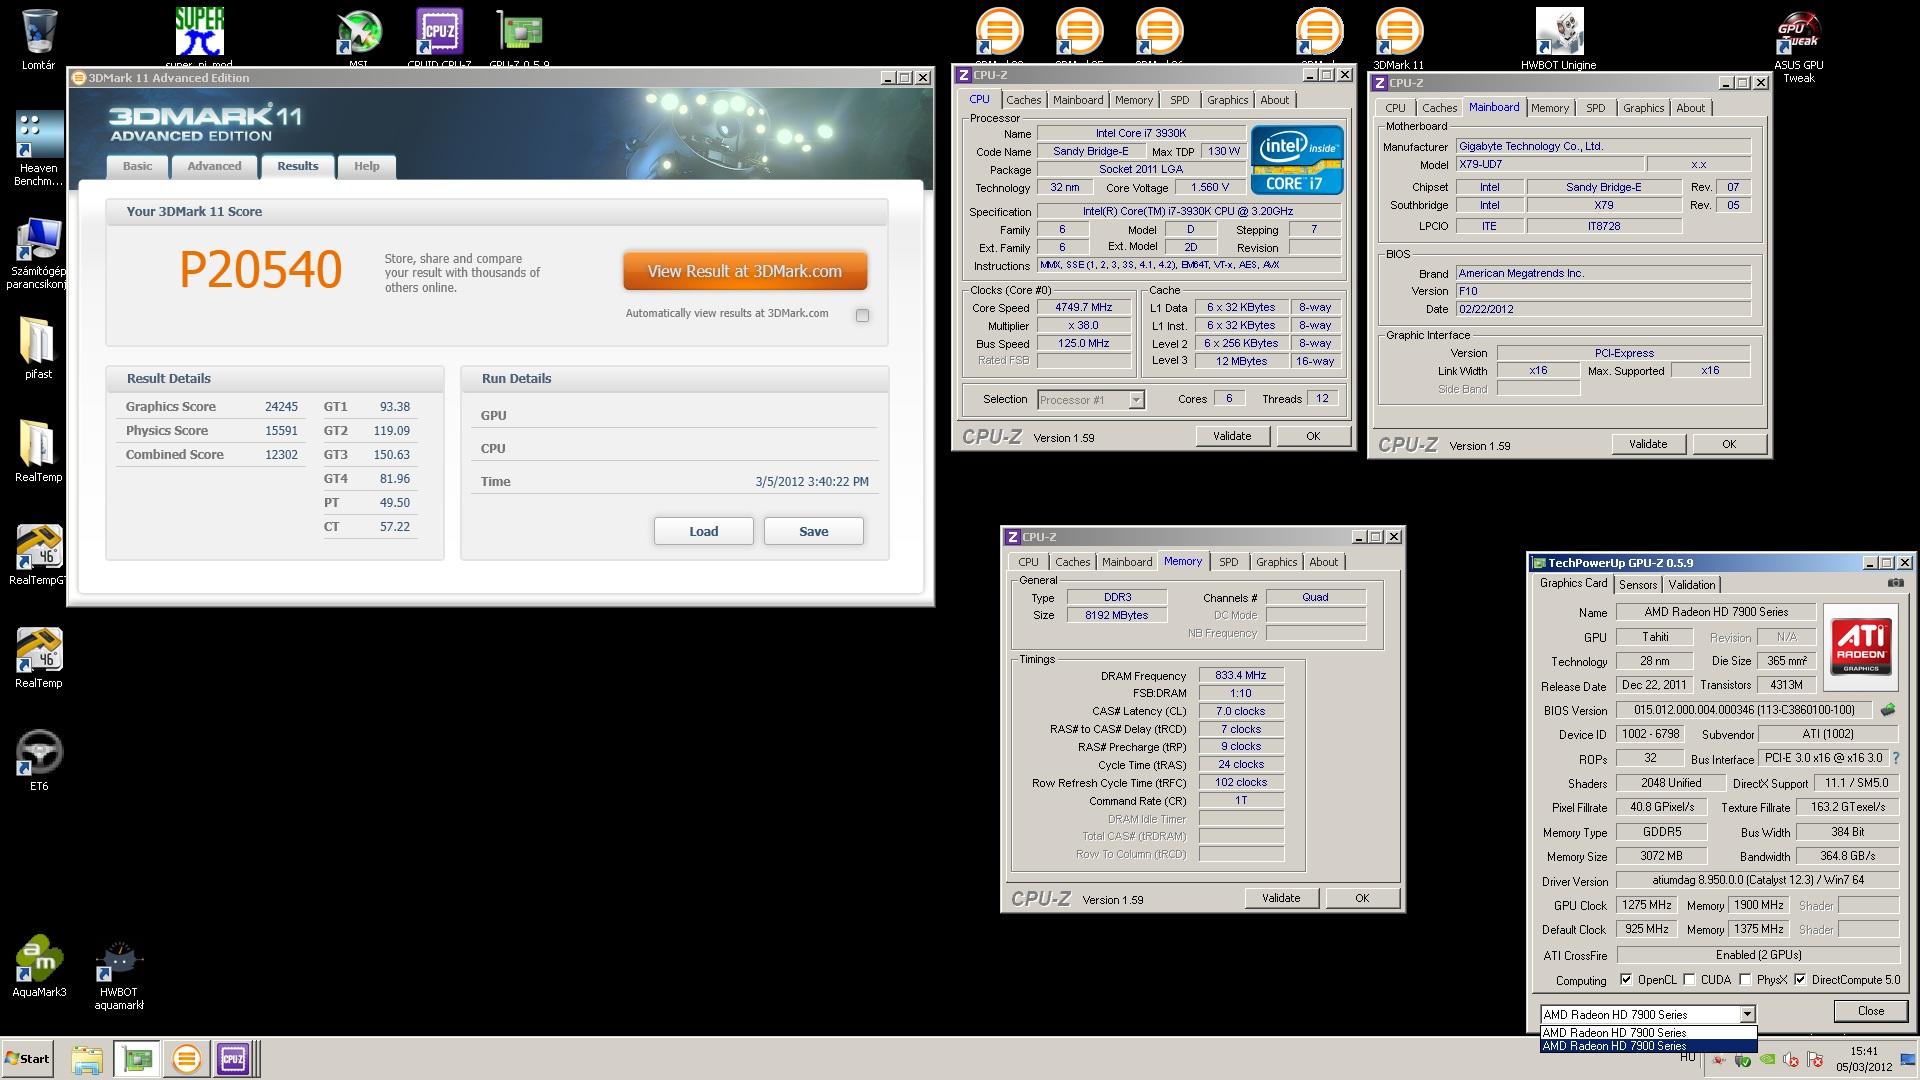This screenshot has width=1920, height=1080.
Task: Click OK in the CPU-Z Mainboard window
Action: tap(1728, 444)
